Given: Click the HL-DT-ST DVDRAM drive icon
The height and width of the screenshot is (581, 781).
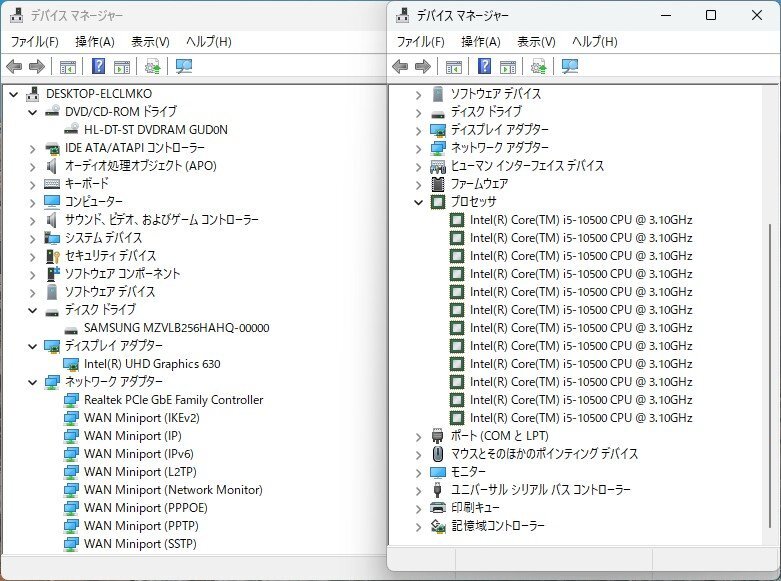Looking at the screenshot, I should pos(72,130).
